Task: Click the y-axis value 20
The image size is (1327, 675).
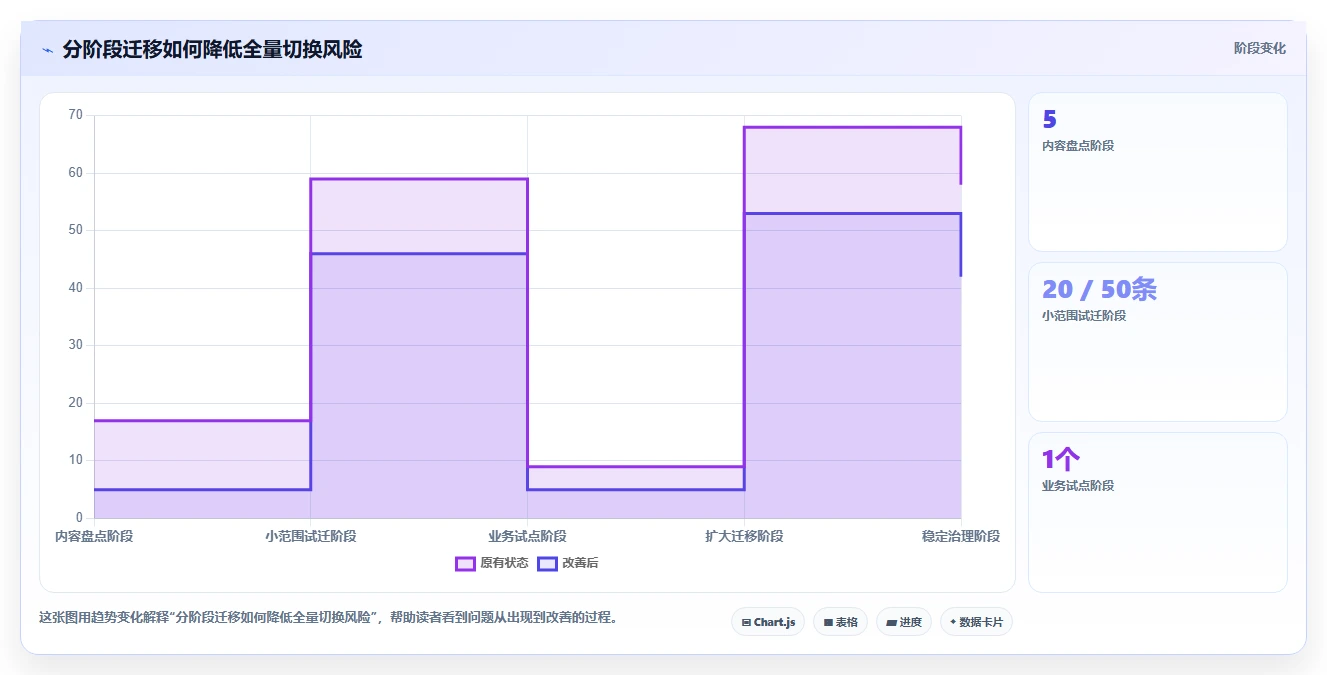Action: point(76,403)
